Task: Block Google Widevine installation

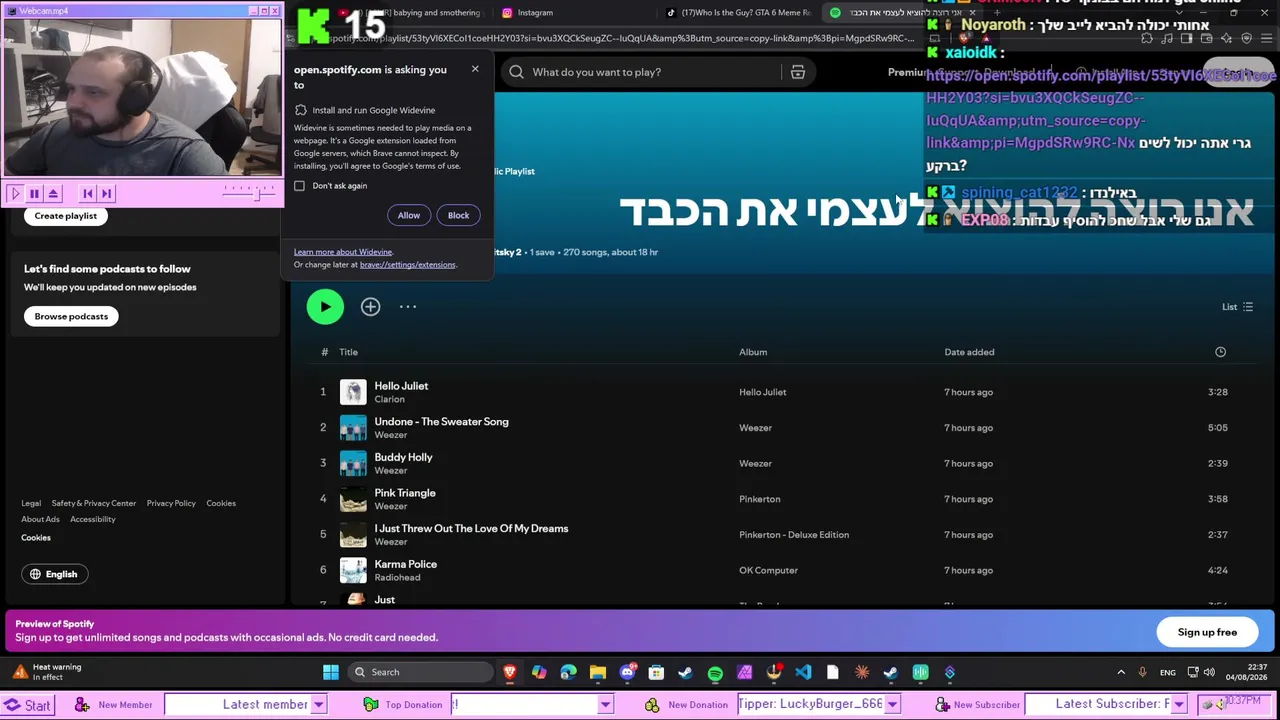Action: click(x=458, y=215)
